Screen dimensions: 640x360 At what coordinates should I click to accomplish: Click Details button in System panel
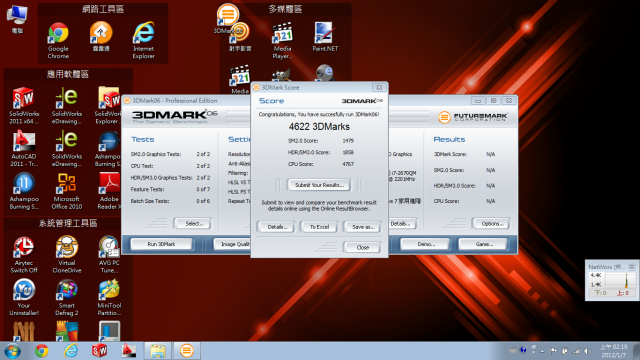402,223
